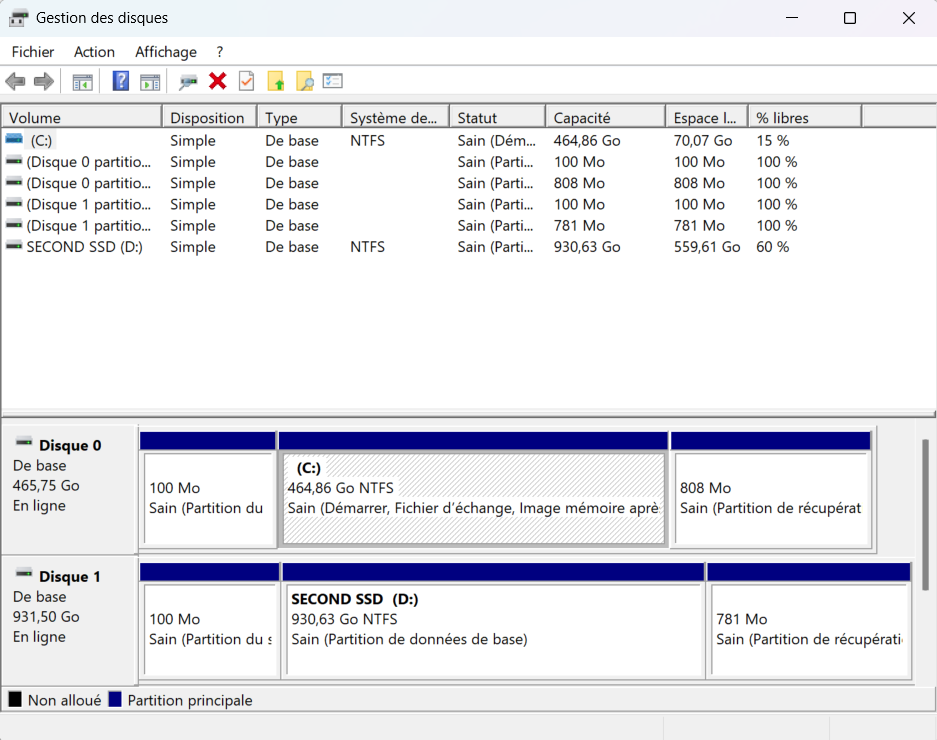Open the Affichage menu

[166, 52]
